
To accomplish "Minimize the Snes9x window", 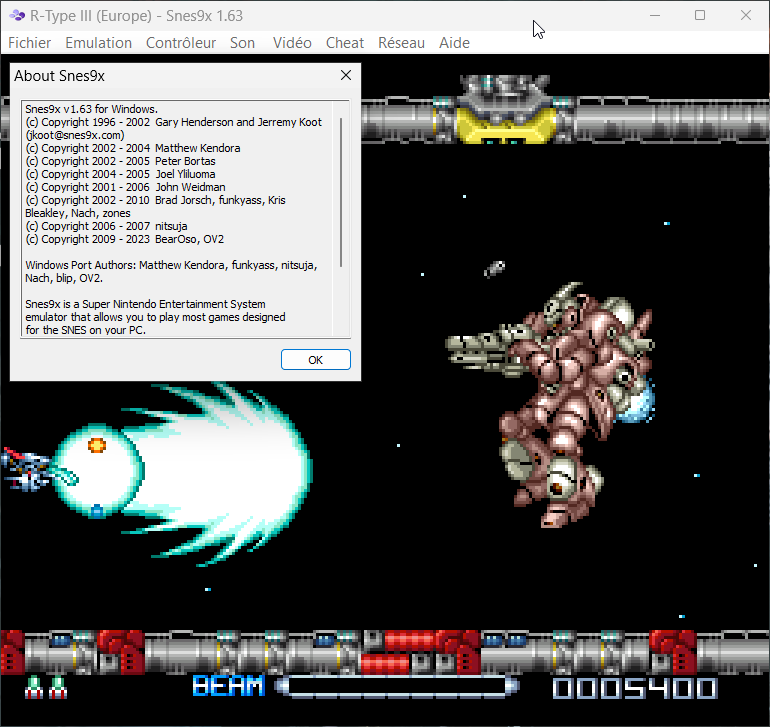I will (x=655, y=16).
